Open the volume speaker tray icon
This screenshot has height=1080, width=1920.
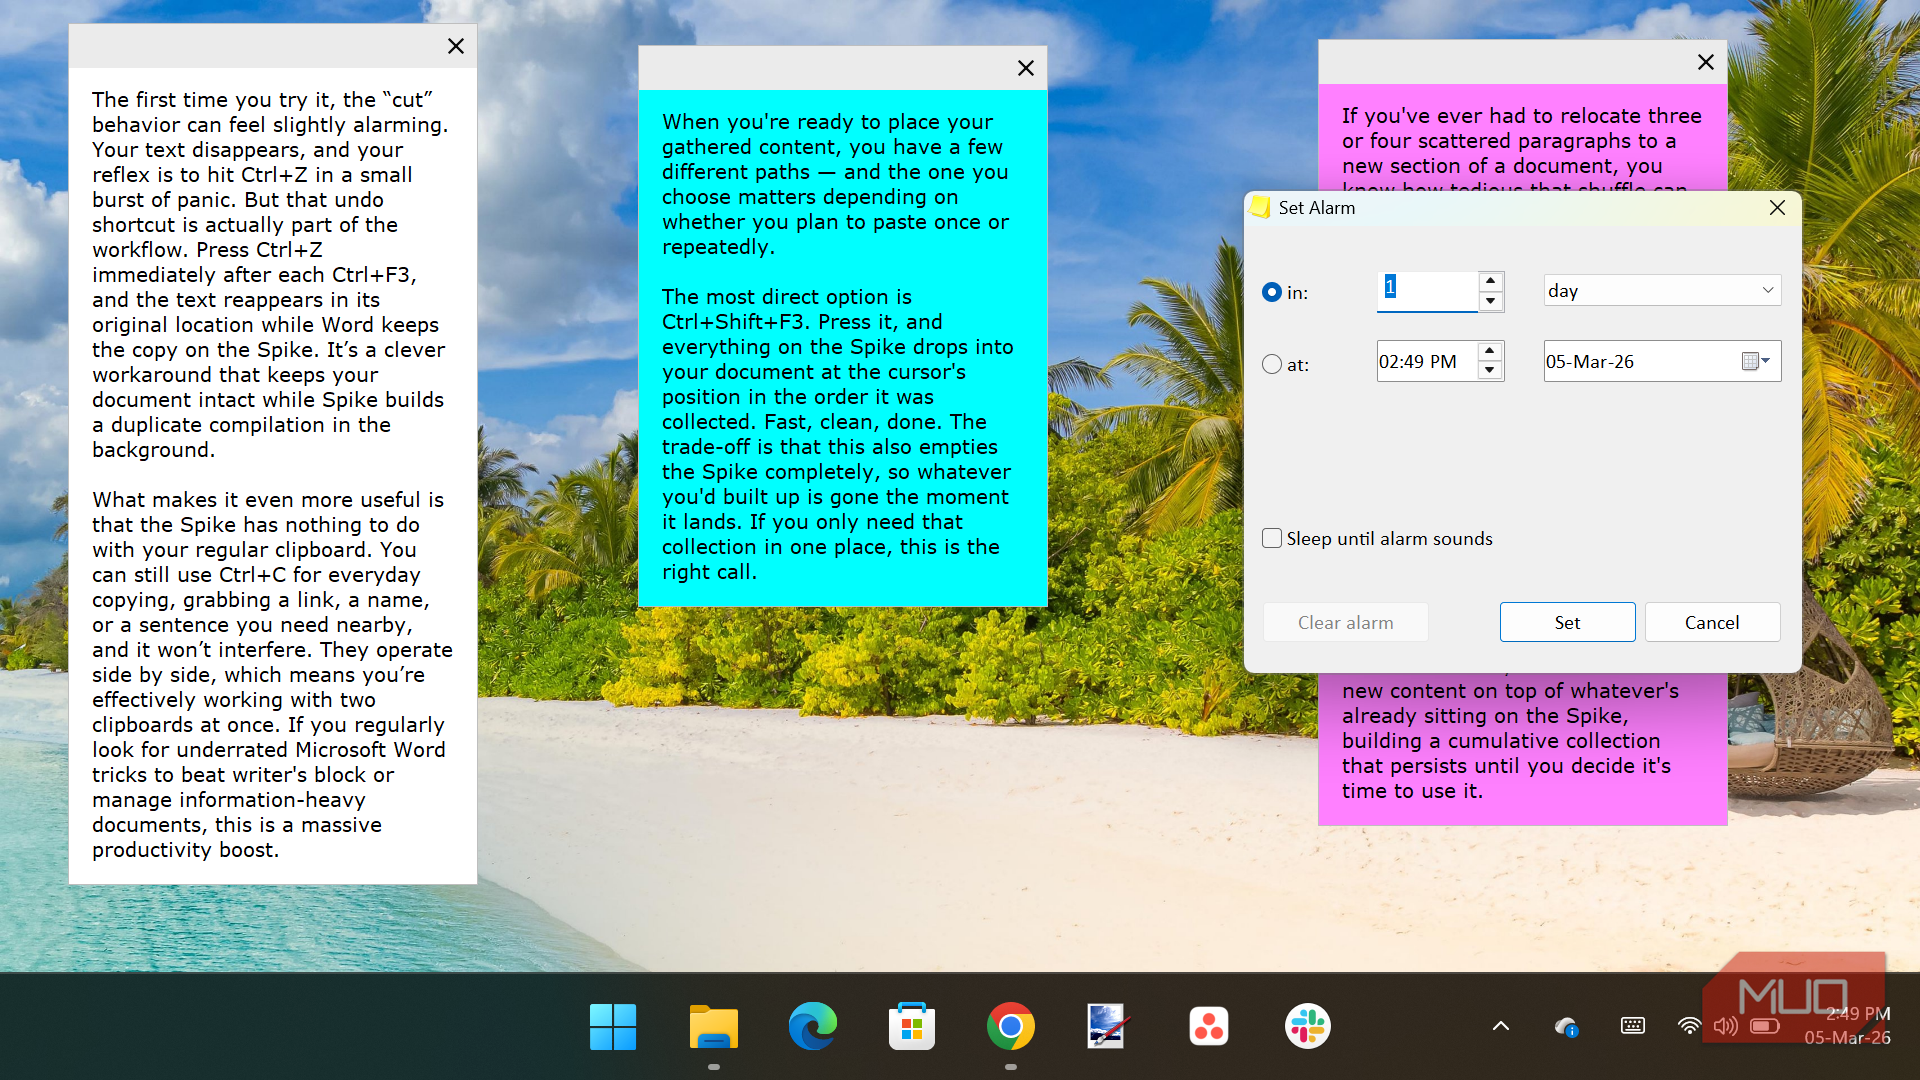[1726, 1026]
